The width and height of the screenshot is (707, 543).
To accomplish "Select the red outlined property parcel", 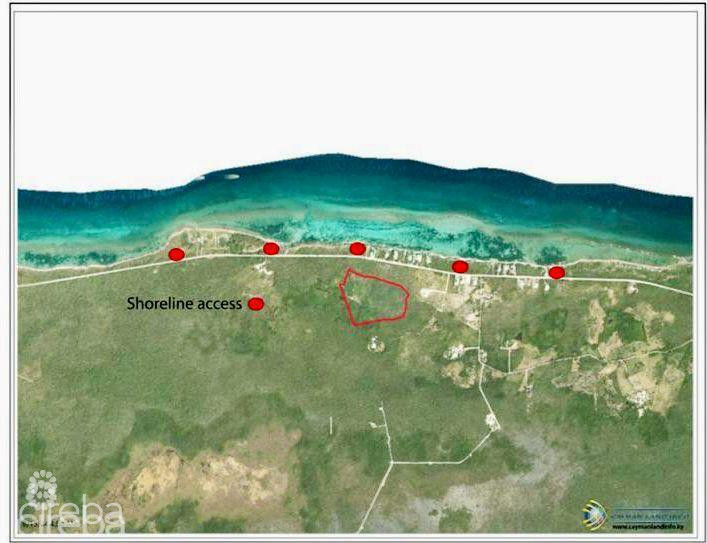I will (374, 298).
